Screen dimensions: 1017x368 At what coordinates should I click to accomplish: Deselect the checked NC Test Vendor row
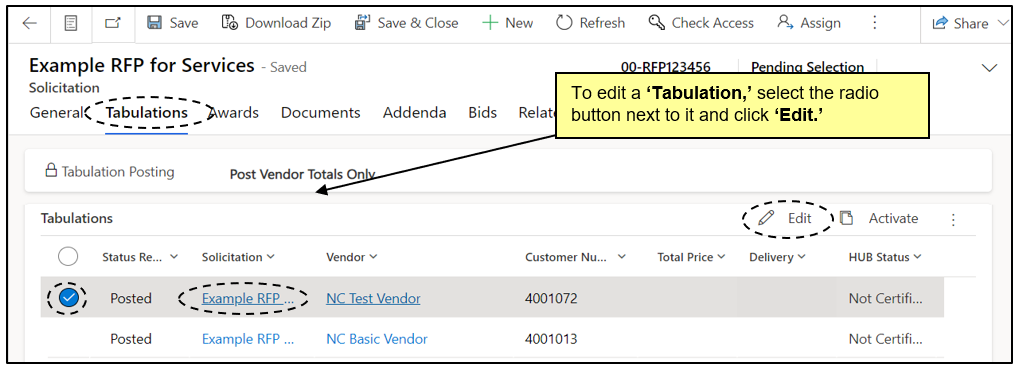coord(68,299)
